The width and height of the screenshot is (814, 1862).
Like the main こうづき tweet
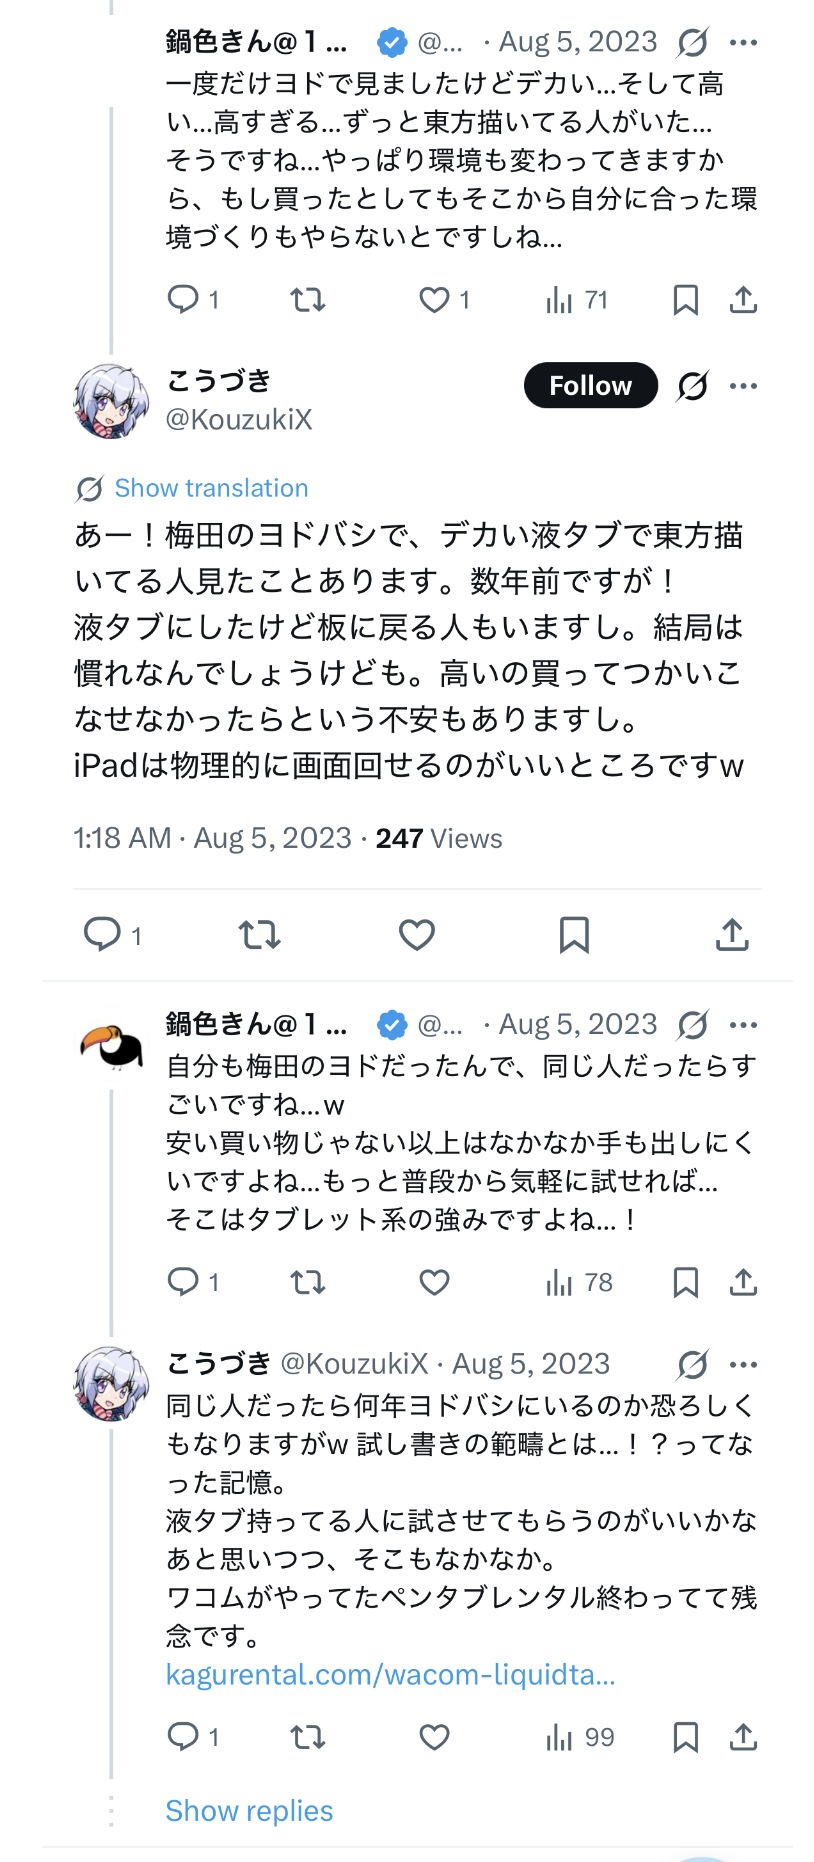(416, 934)
